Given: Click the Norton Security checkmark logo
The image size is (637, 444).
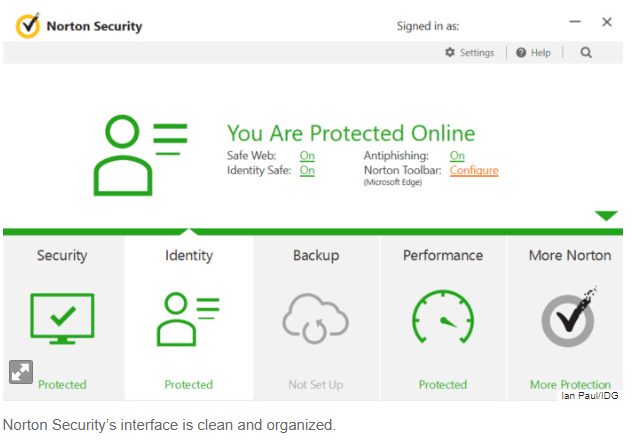Looking at the screenshot, I should (x=28, y=26).
